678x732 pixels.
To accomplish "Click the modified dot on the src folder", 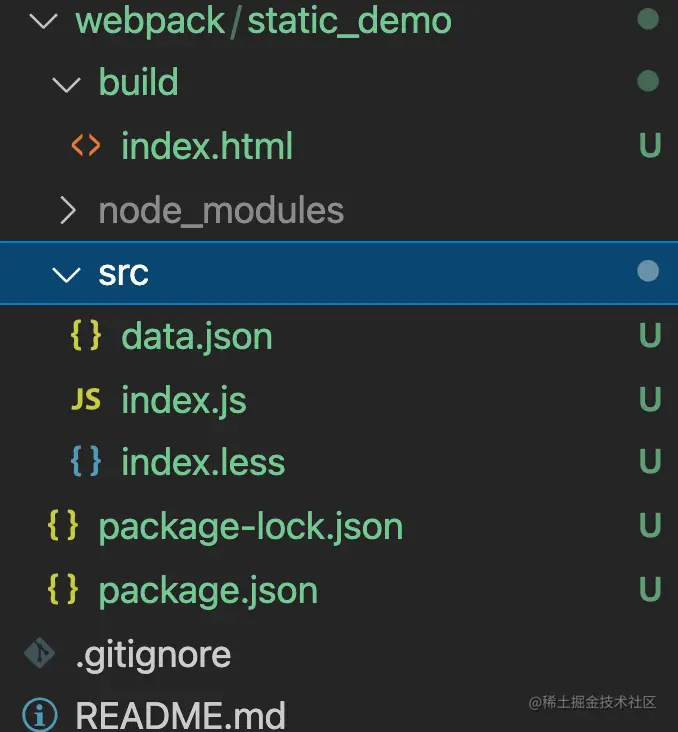I will coord(648,271).
